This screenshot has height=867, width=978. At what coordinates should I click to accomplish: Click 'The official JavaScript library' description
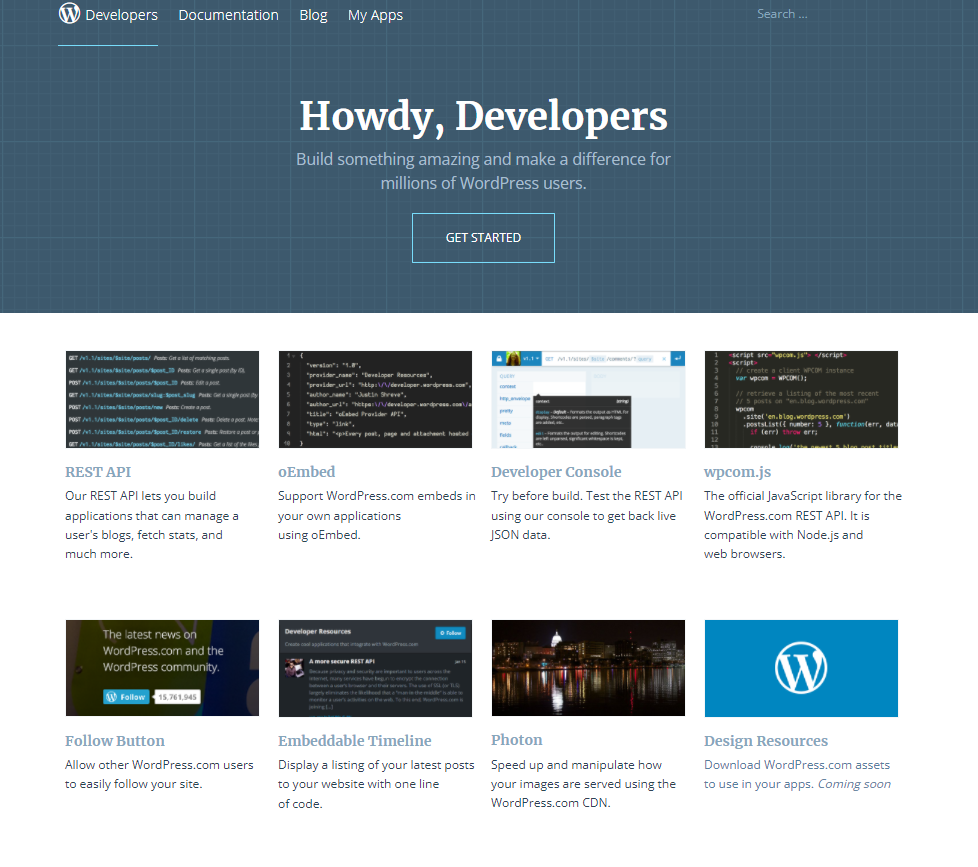click(803, 525)
